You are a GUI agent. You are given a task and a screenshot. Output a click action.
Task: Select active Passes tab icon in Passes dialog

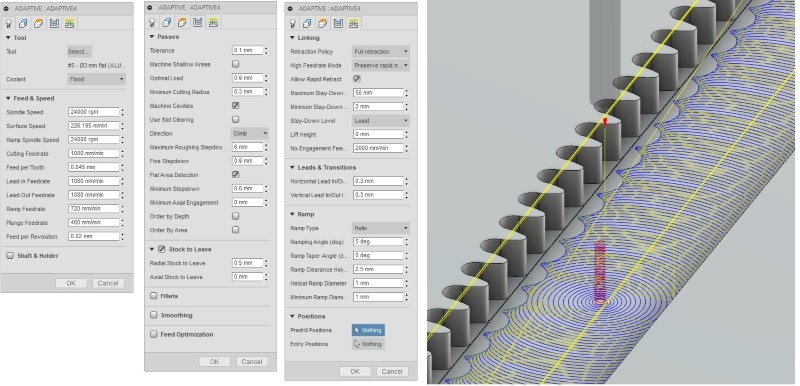pyautogui.click(x=198, y=22)
